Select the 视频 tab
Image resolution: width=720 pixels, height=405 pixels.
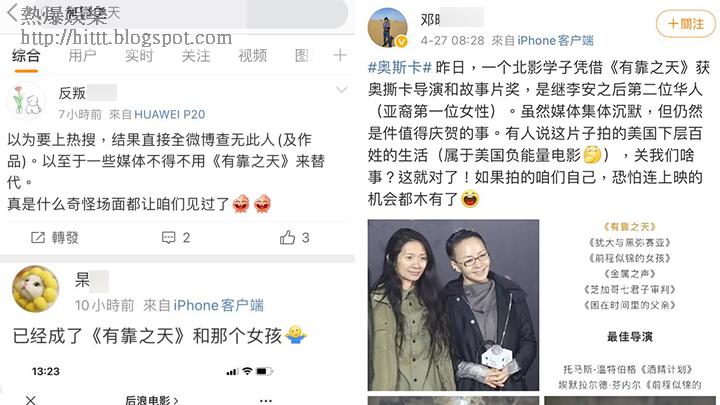click(252, 56)
